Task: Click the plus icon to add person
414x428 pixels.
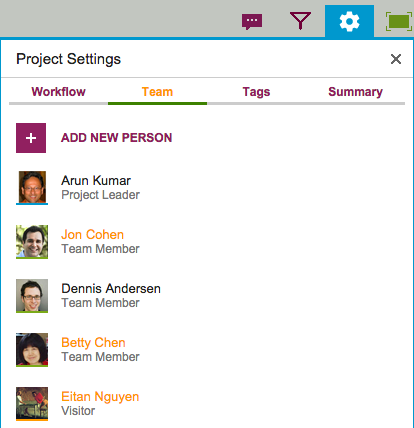Action: pos(31,138)
